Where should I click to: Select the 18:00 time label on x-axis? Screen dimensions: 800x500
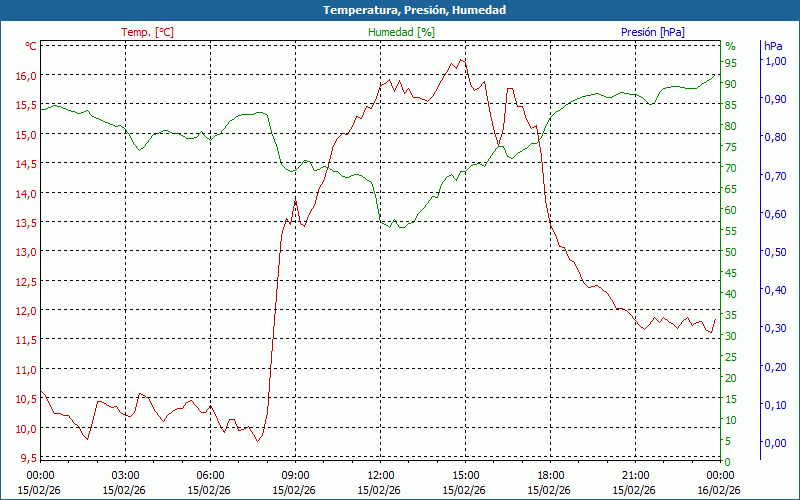[550, 475]
